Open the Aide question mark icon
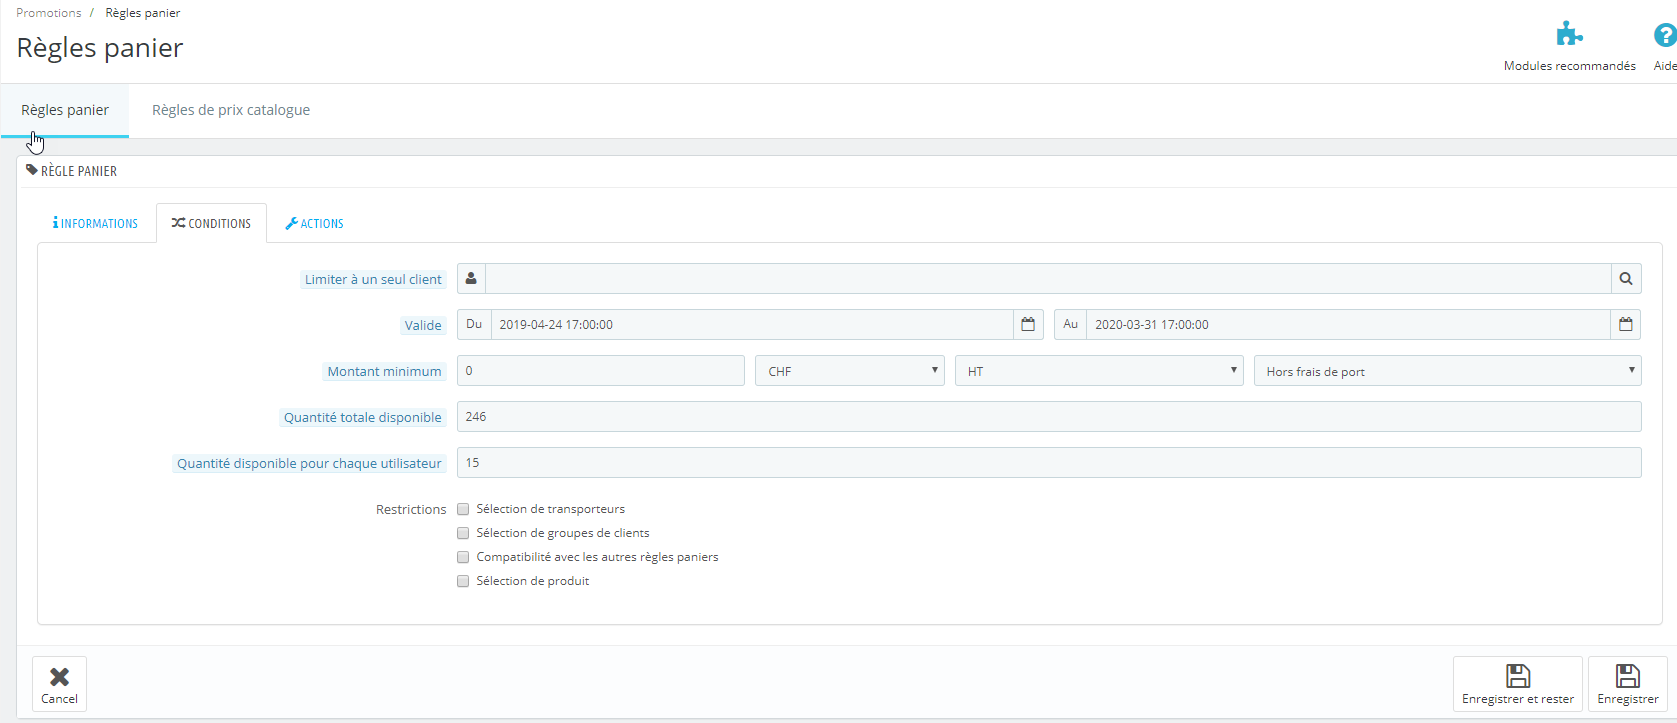Image resolution: width=1677 pixels, height=723 pixels. pos(1665,35)
